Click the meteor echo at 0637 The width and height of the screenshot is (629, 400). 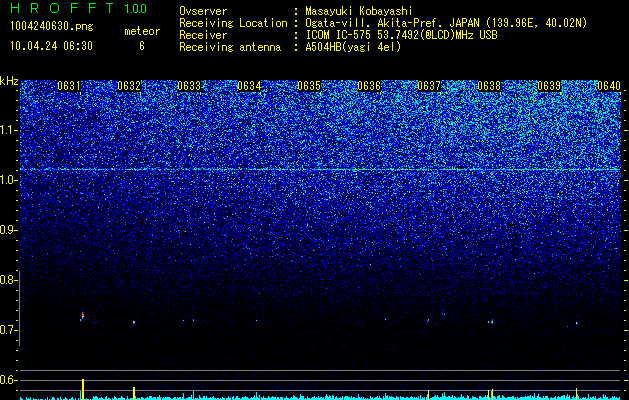coord(428,321)
